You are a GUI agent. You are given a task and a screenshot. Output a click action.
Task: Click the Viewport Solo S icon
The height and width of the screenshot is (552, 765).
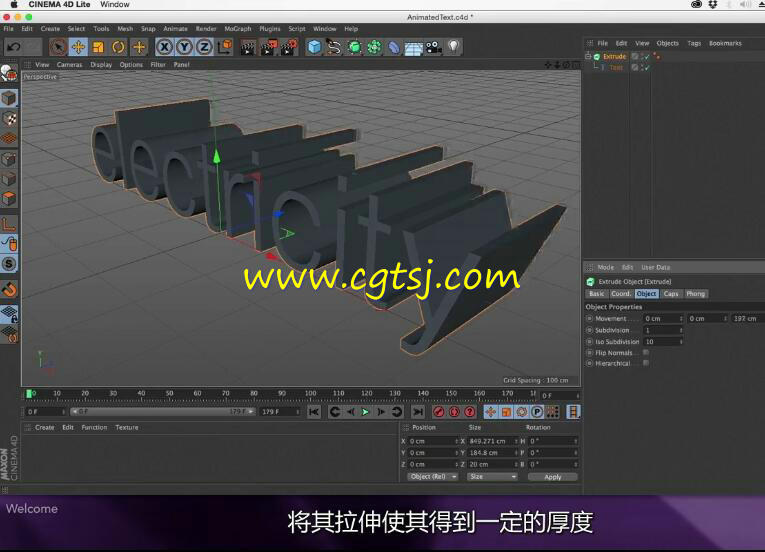(x=9, y=264)
